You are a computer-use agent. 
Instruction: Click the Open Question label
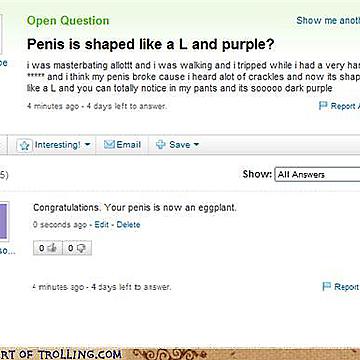[68, 21]
